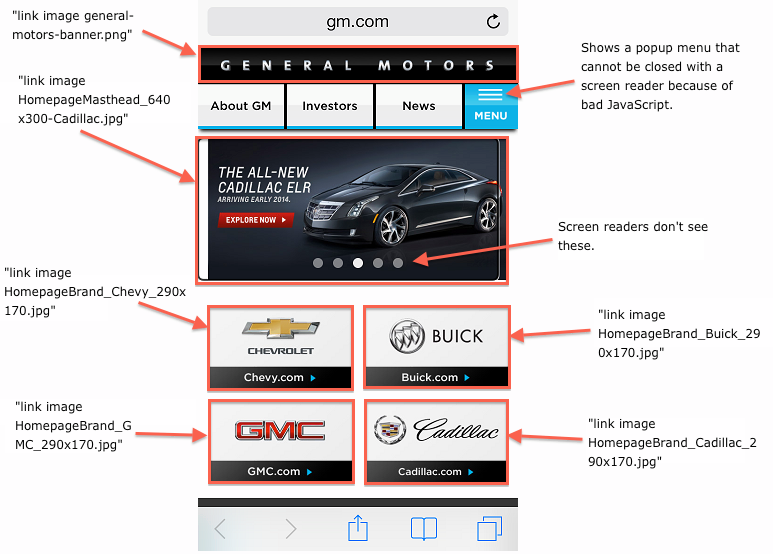Select the fourth carousel dot

pyautogui.click(x=378, y=263)
